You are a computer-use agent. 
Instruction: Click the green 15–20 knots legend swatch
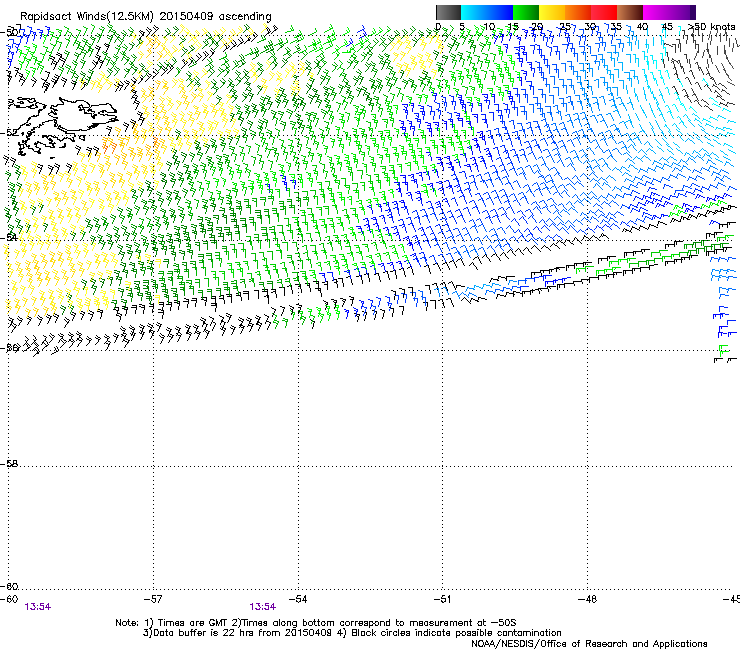[x=526, y=12]
